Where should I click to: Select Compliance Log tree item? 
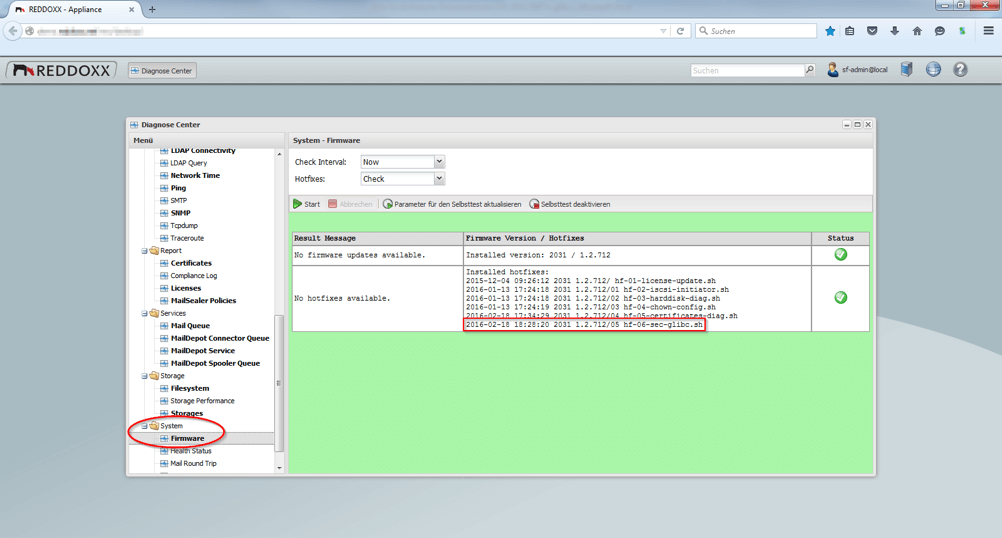click(194, 275)
